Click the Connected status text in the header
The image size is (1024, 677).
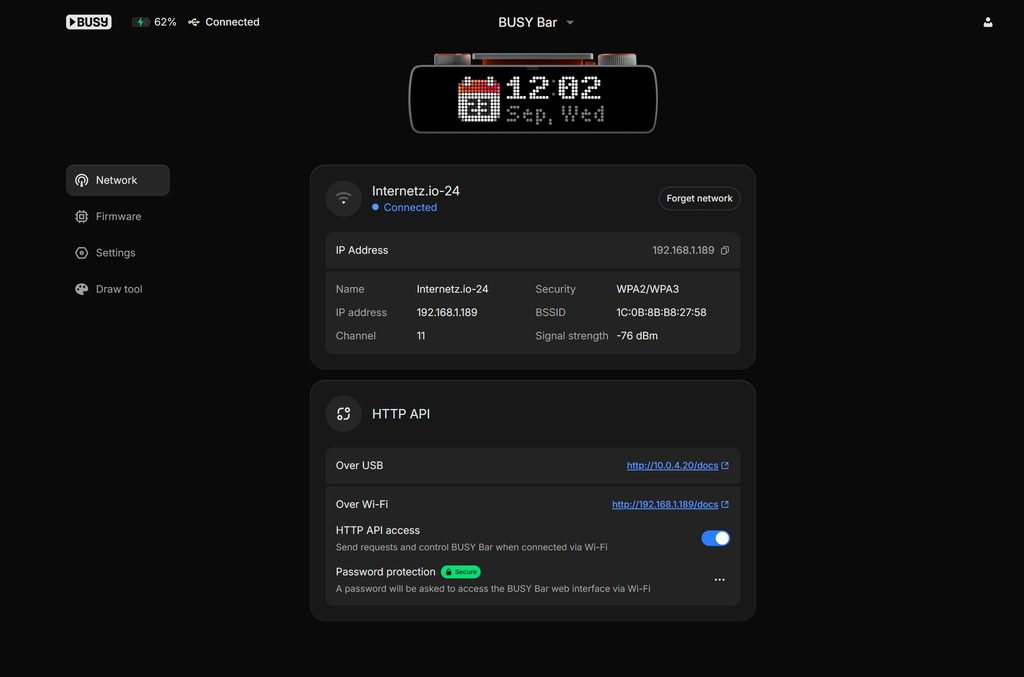point(232,22)
